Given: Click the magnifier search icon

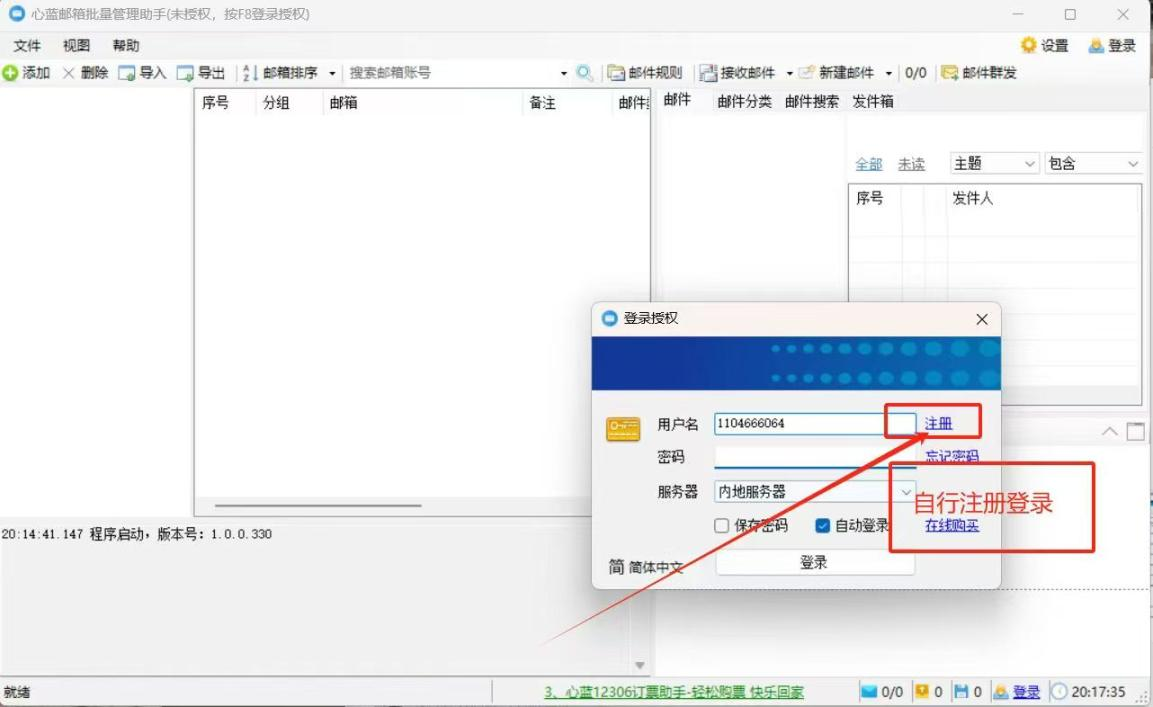Looking at the screenshot, I should pyautogui.click(x=585, y=73).
